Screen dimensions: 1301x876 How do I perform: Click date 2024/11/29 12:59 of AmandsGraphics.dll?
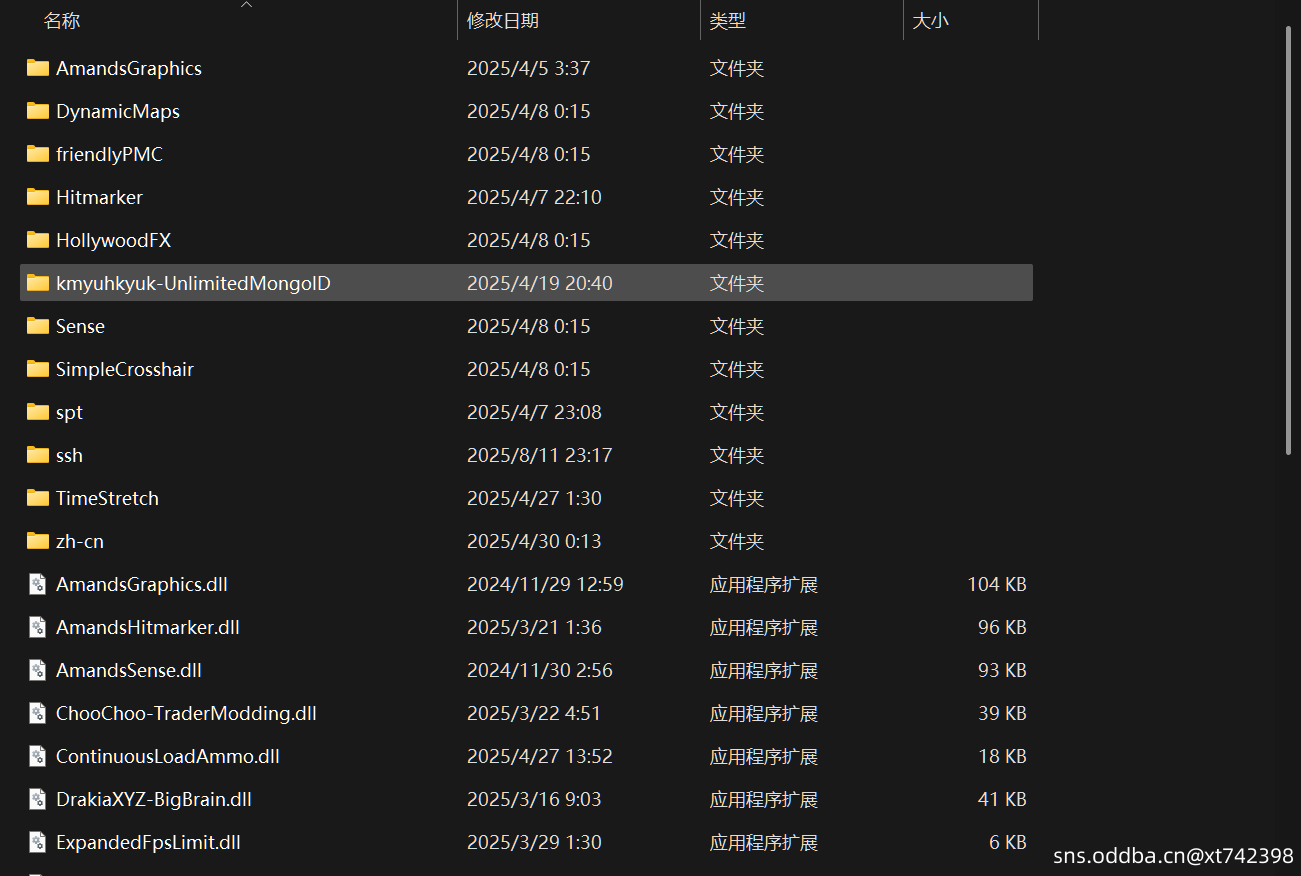545,584
